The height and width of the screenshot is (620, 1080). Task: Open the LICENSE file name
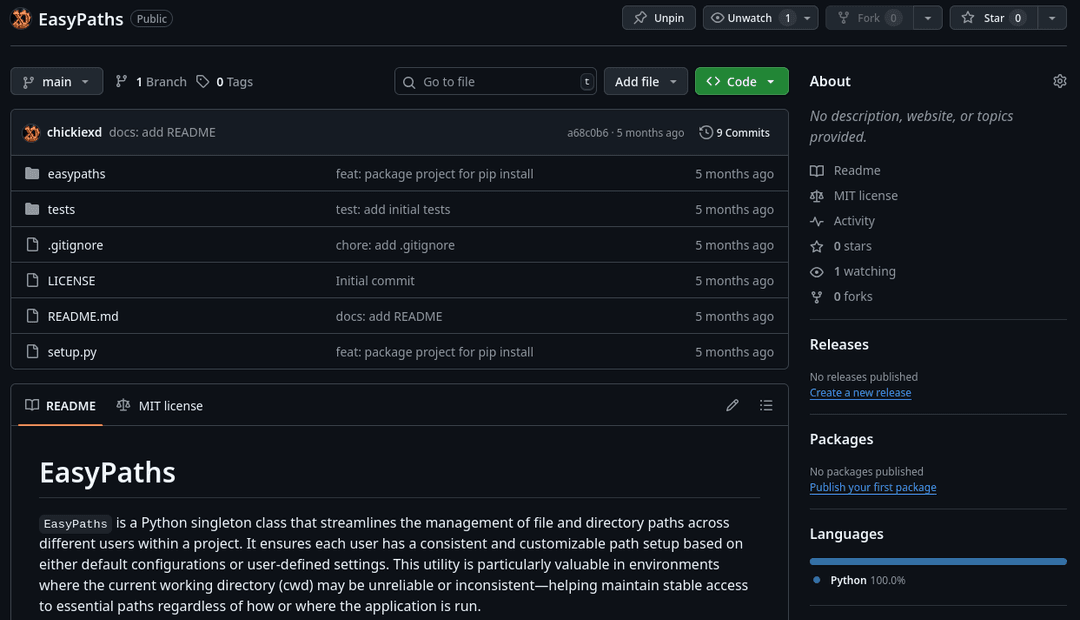(71, 281)
